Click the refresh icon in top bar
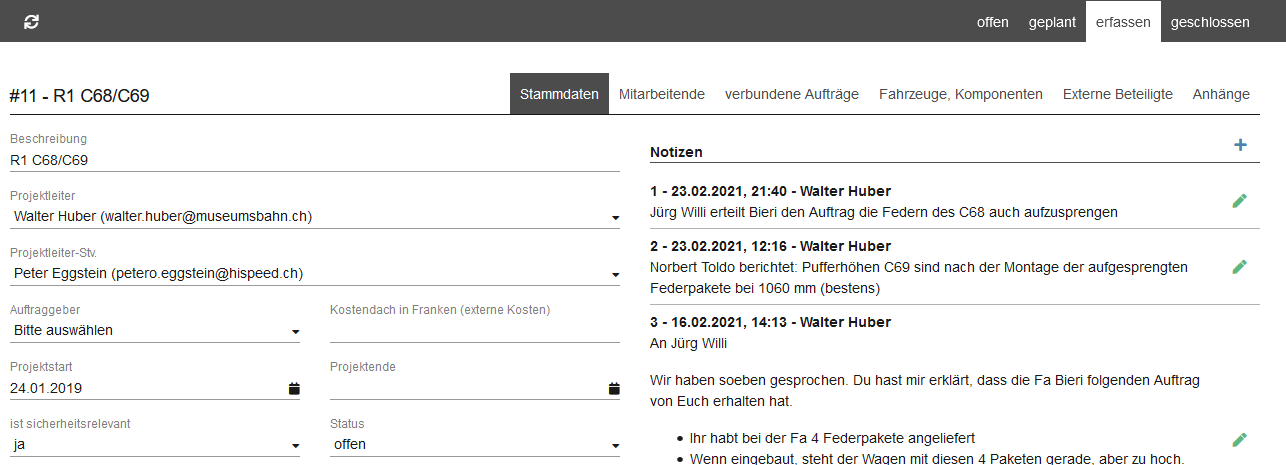 click(x=31, y=21)
